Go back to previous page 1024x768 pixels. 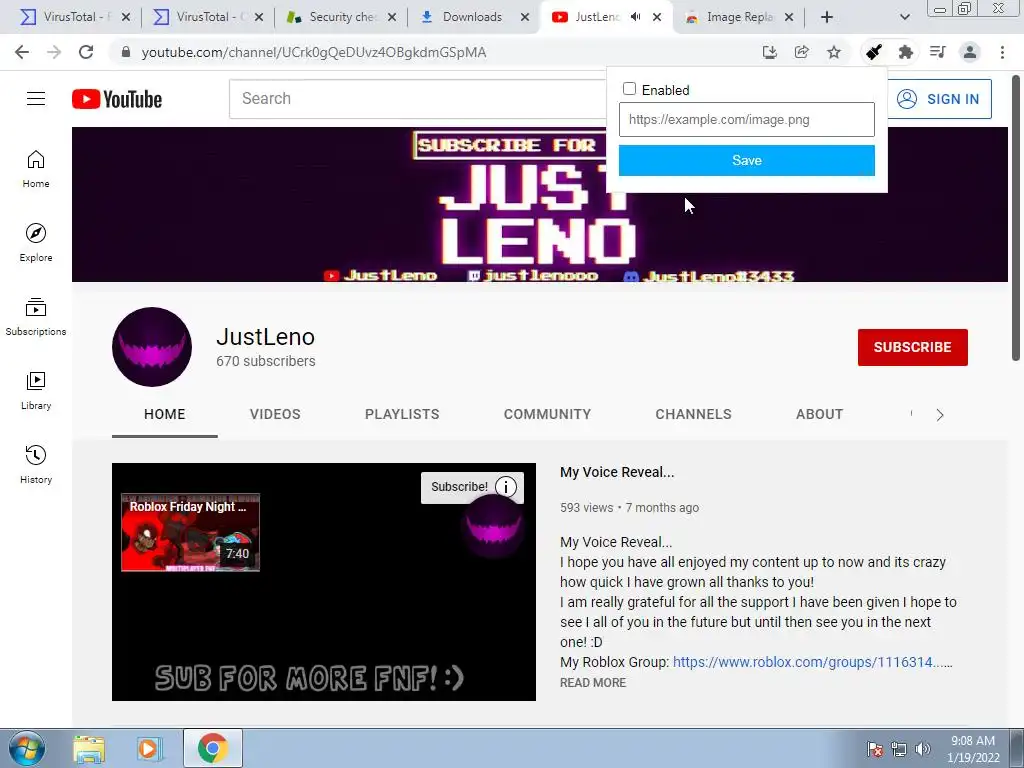(x=22, y=52)
